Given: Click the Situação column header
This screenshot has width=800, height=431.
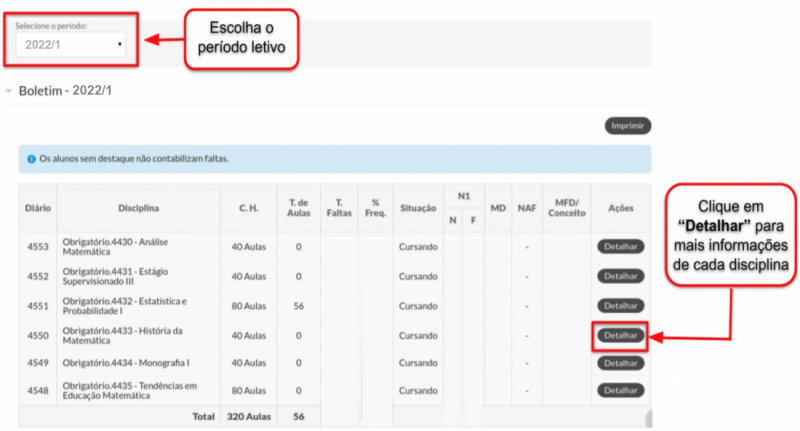Looking at the screenshot, I should tap(418, 208).
